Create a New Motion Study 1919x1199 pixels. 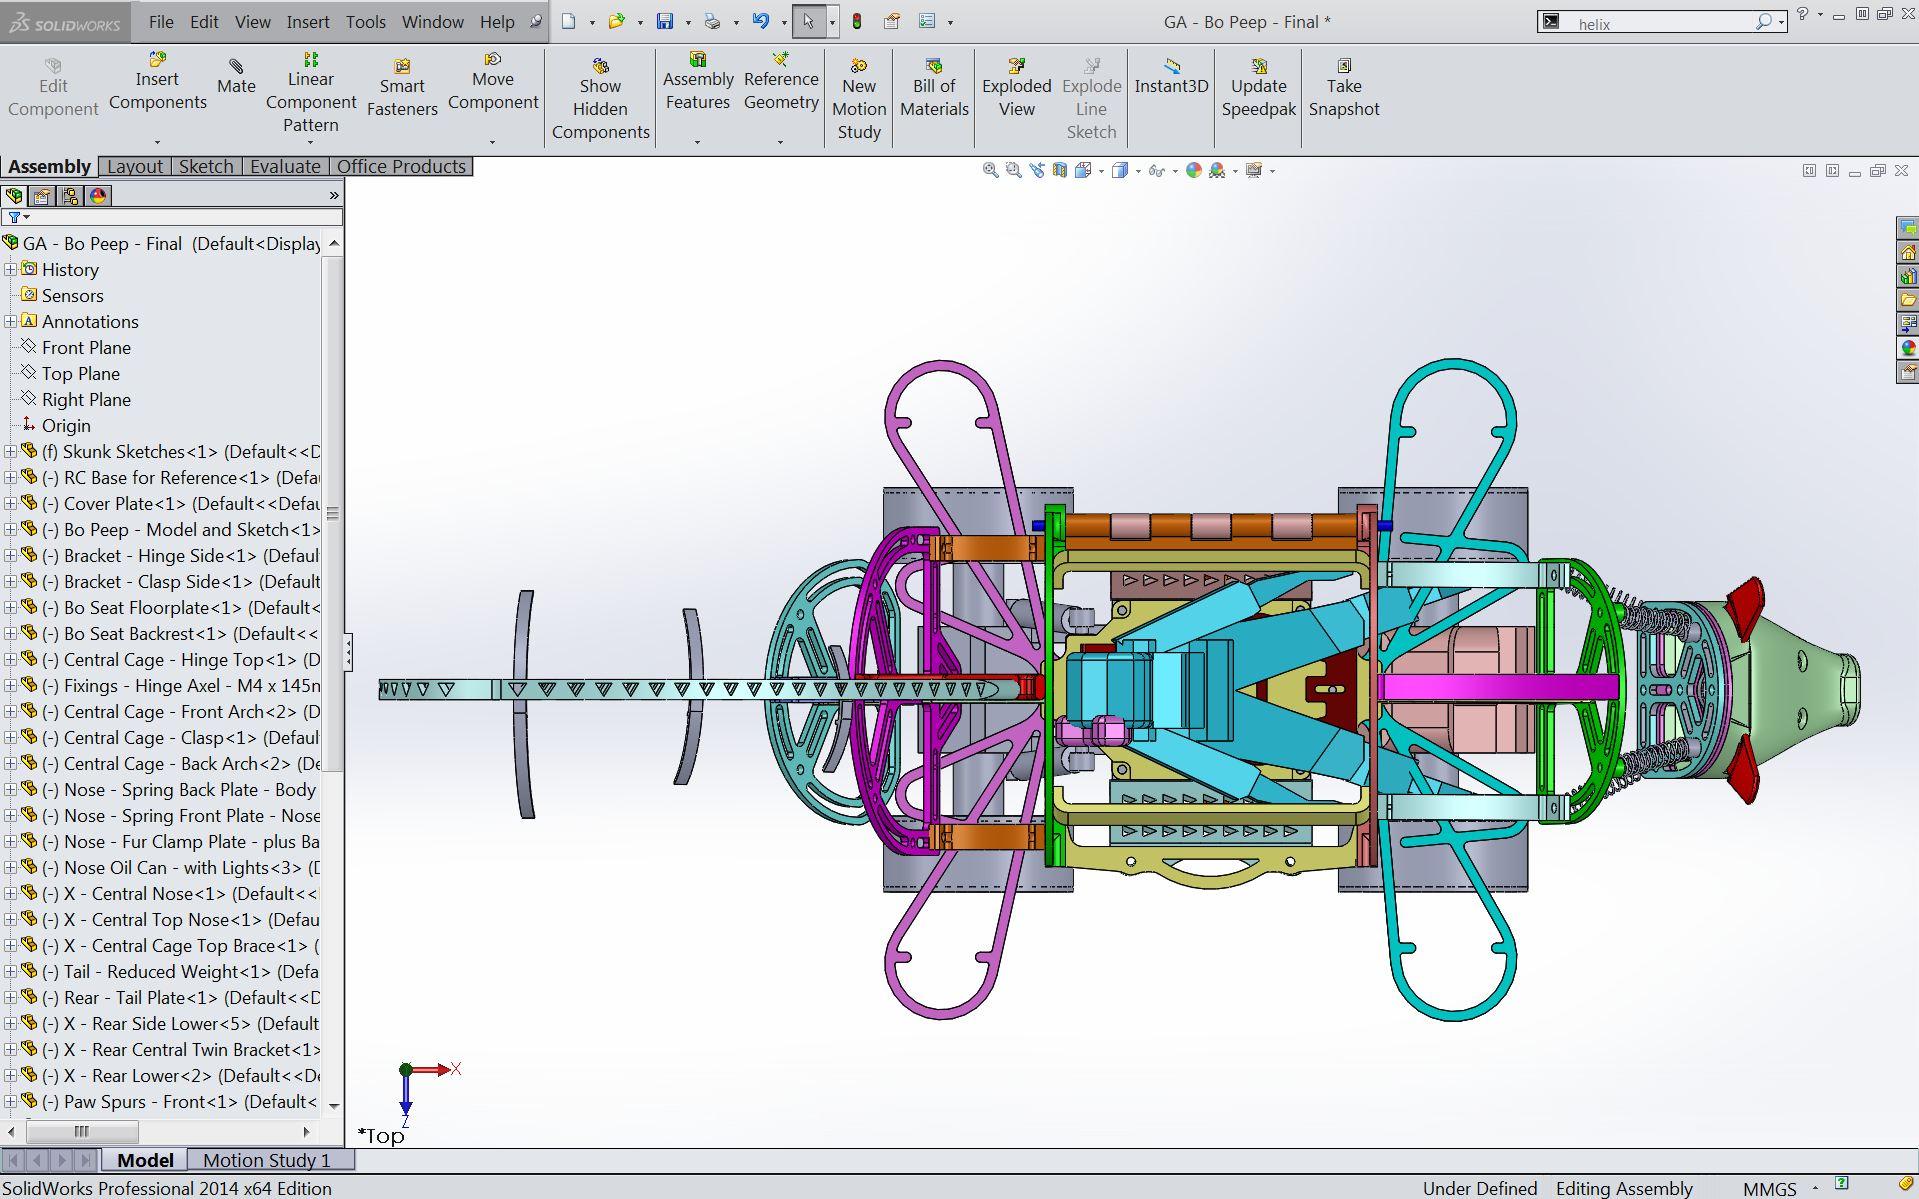[x=859, y=98]
